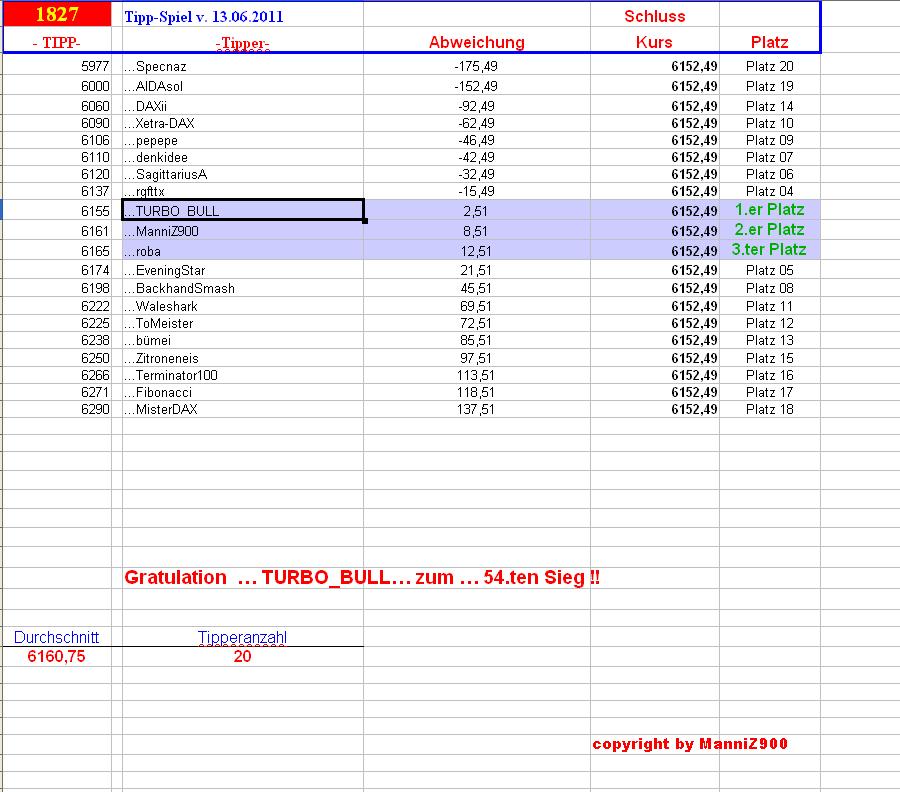Image resolution: width=900 pixels, height=792 pixels.
Task: Click the 'Platz 18' cell
Action: coord(769,409)
